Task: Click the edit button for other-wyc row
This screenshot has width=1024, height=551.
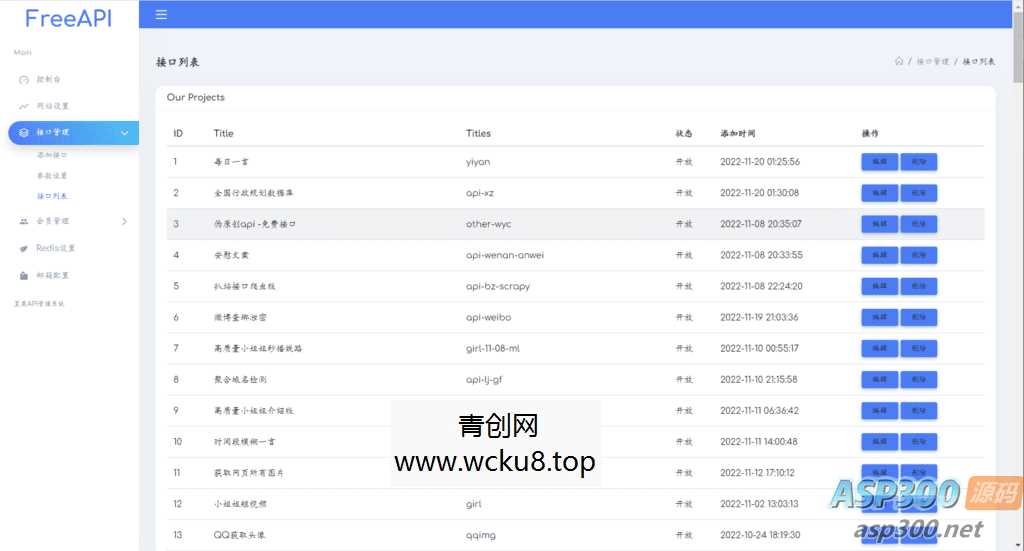Action: (880, 224)
